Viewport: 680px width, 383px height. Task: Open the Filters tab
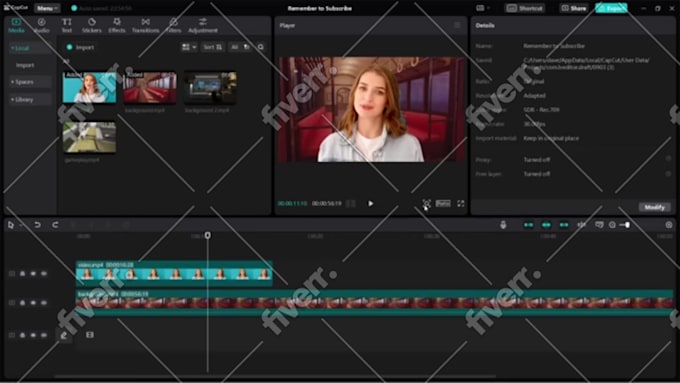[x=173, y=25]
